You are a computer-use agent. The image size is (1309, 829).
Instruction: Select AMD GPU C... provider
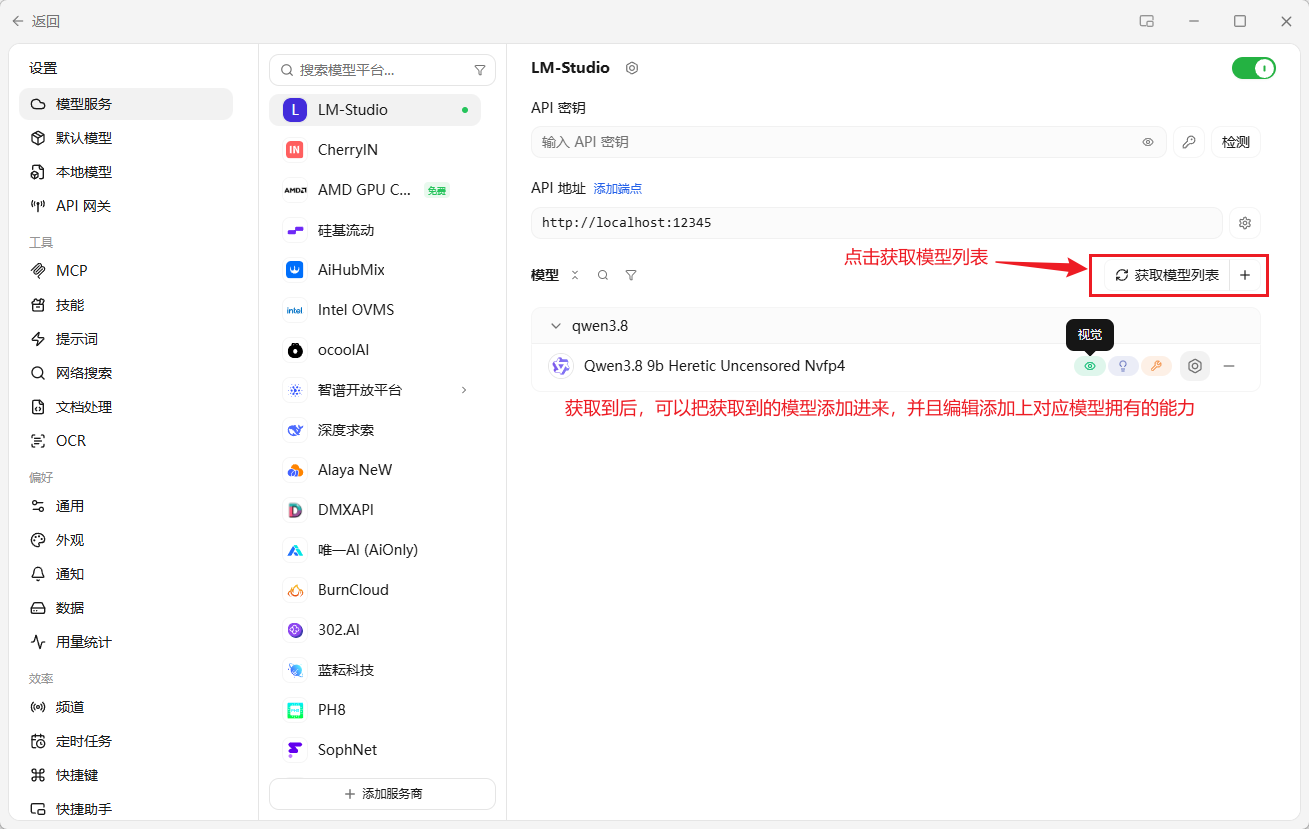[x=375, y=190]
